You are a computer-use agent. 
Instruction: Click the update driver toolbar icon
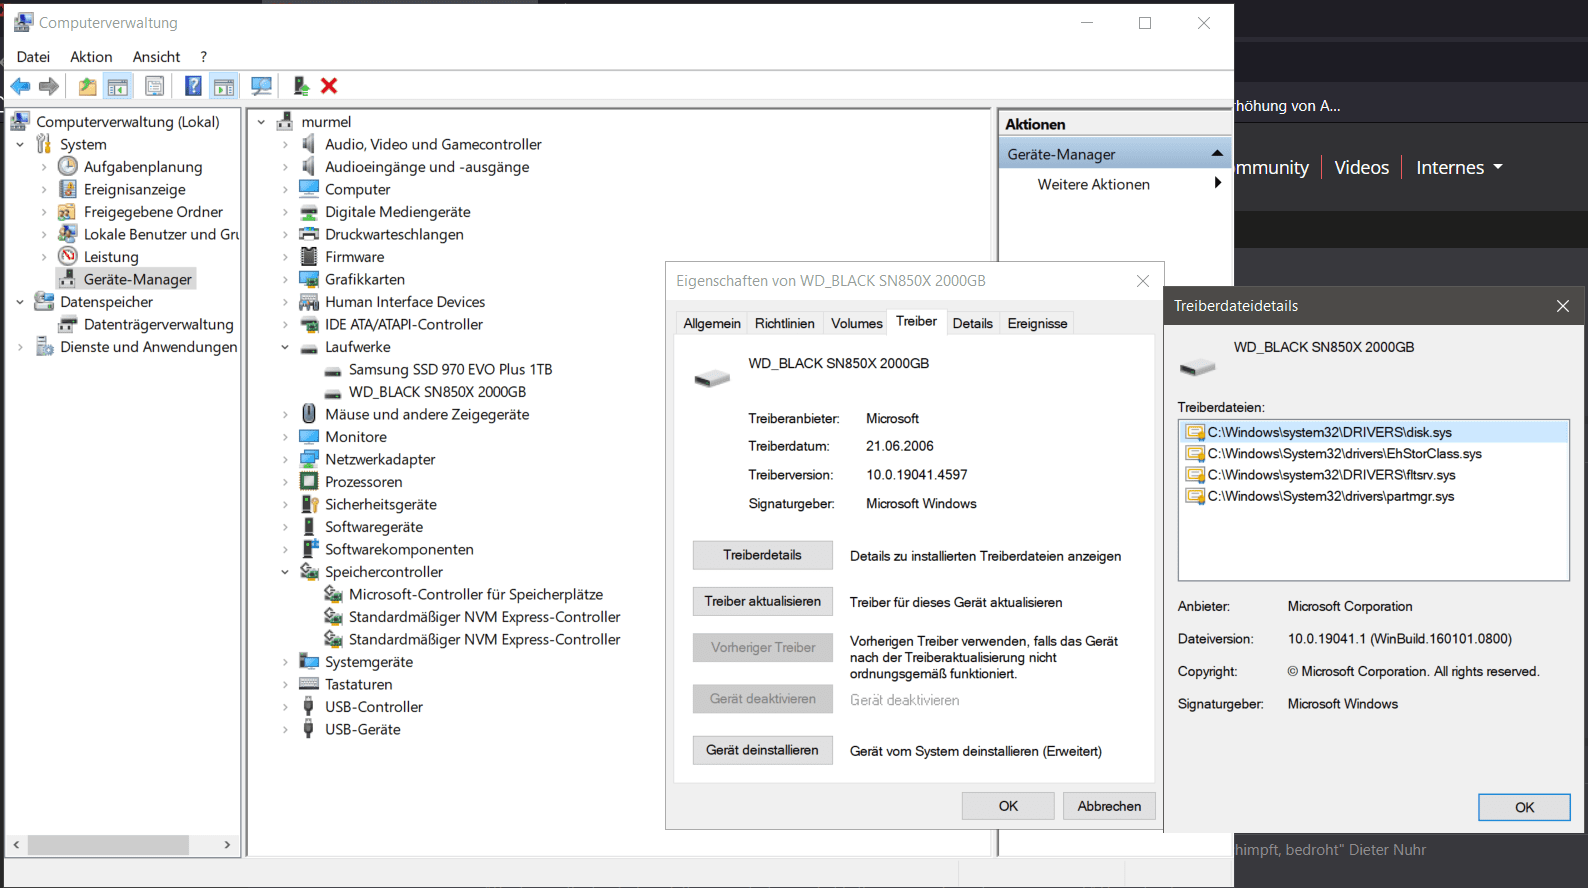pyautogui.click(x=301, y=86)
